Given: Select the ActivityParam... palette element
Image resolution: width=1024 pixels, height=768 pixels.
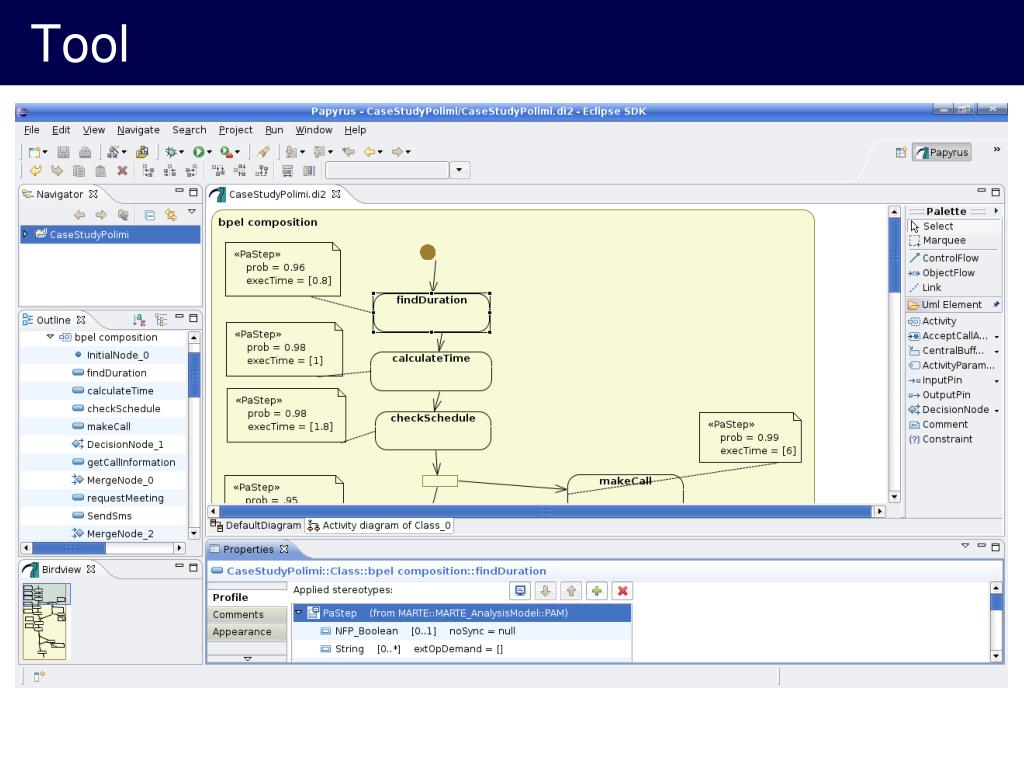Looking at the screenshot, I should tap(952, 366).
